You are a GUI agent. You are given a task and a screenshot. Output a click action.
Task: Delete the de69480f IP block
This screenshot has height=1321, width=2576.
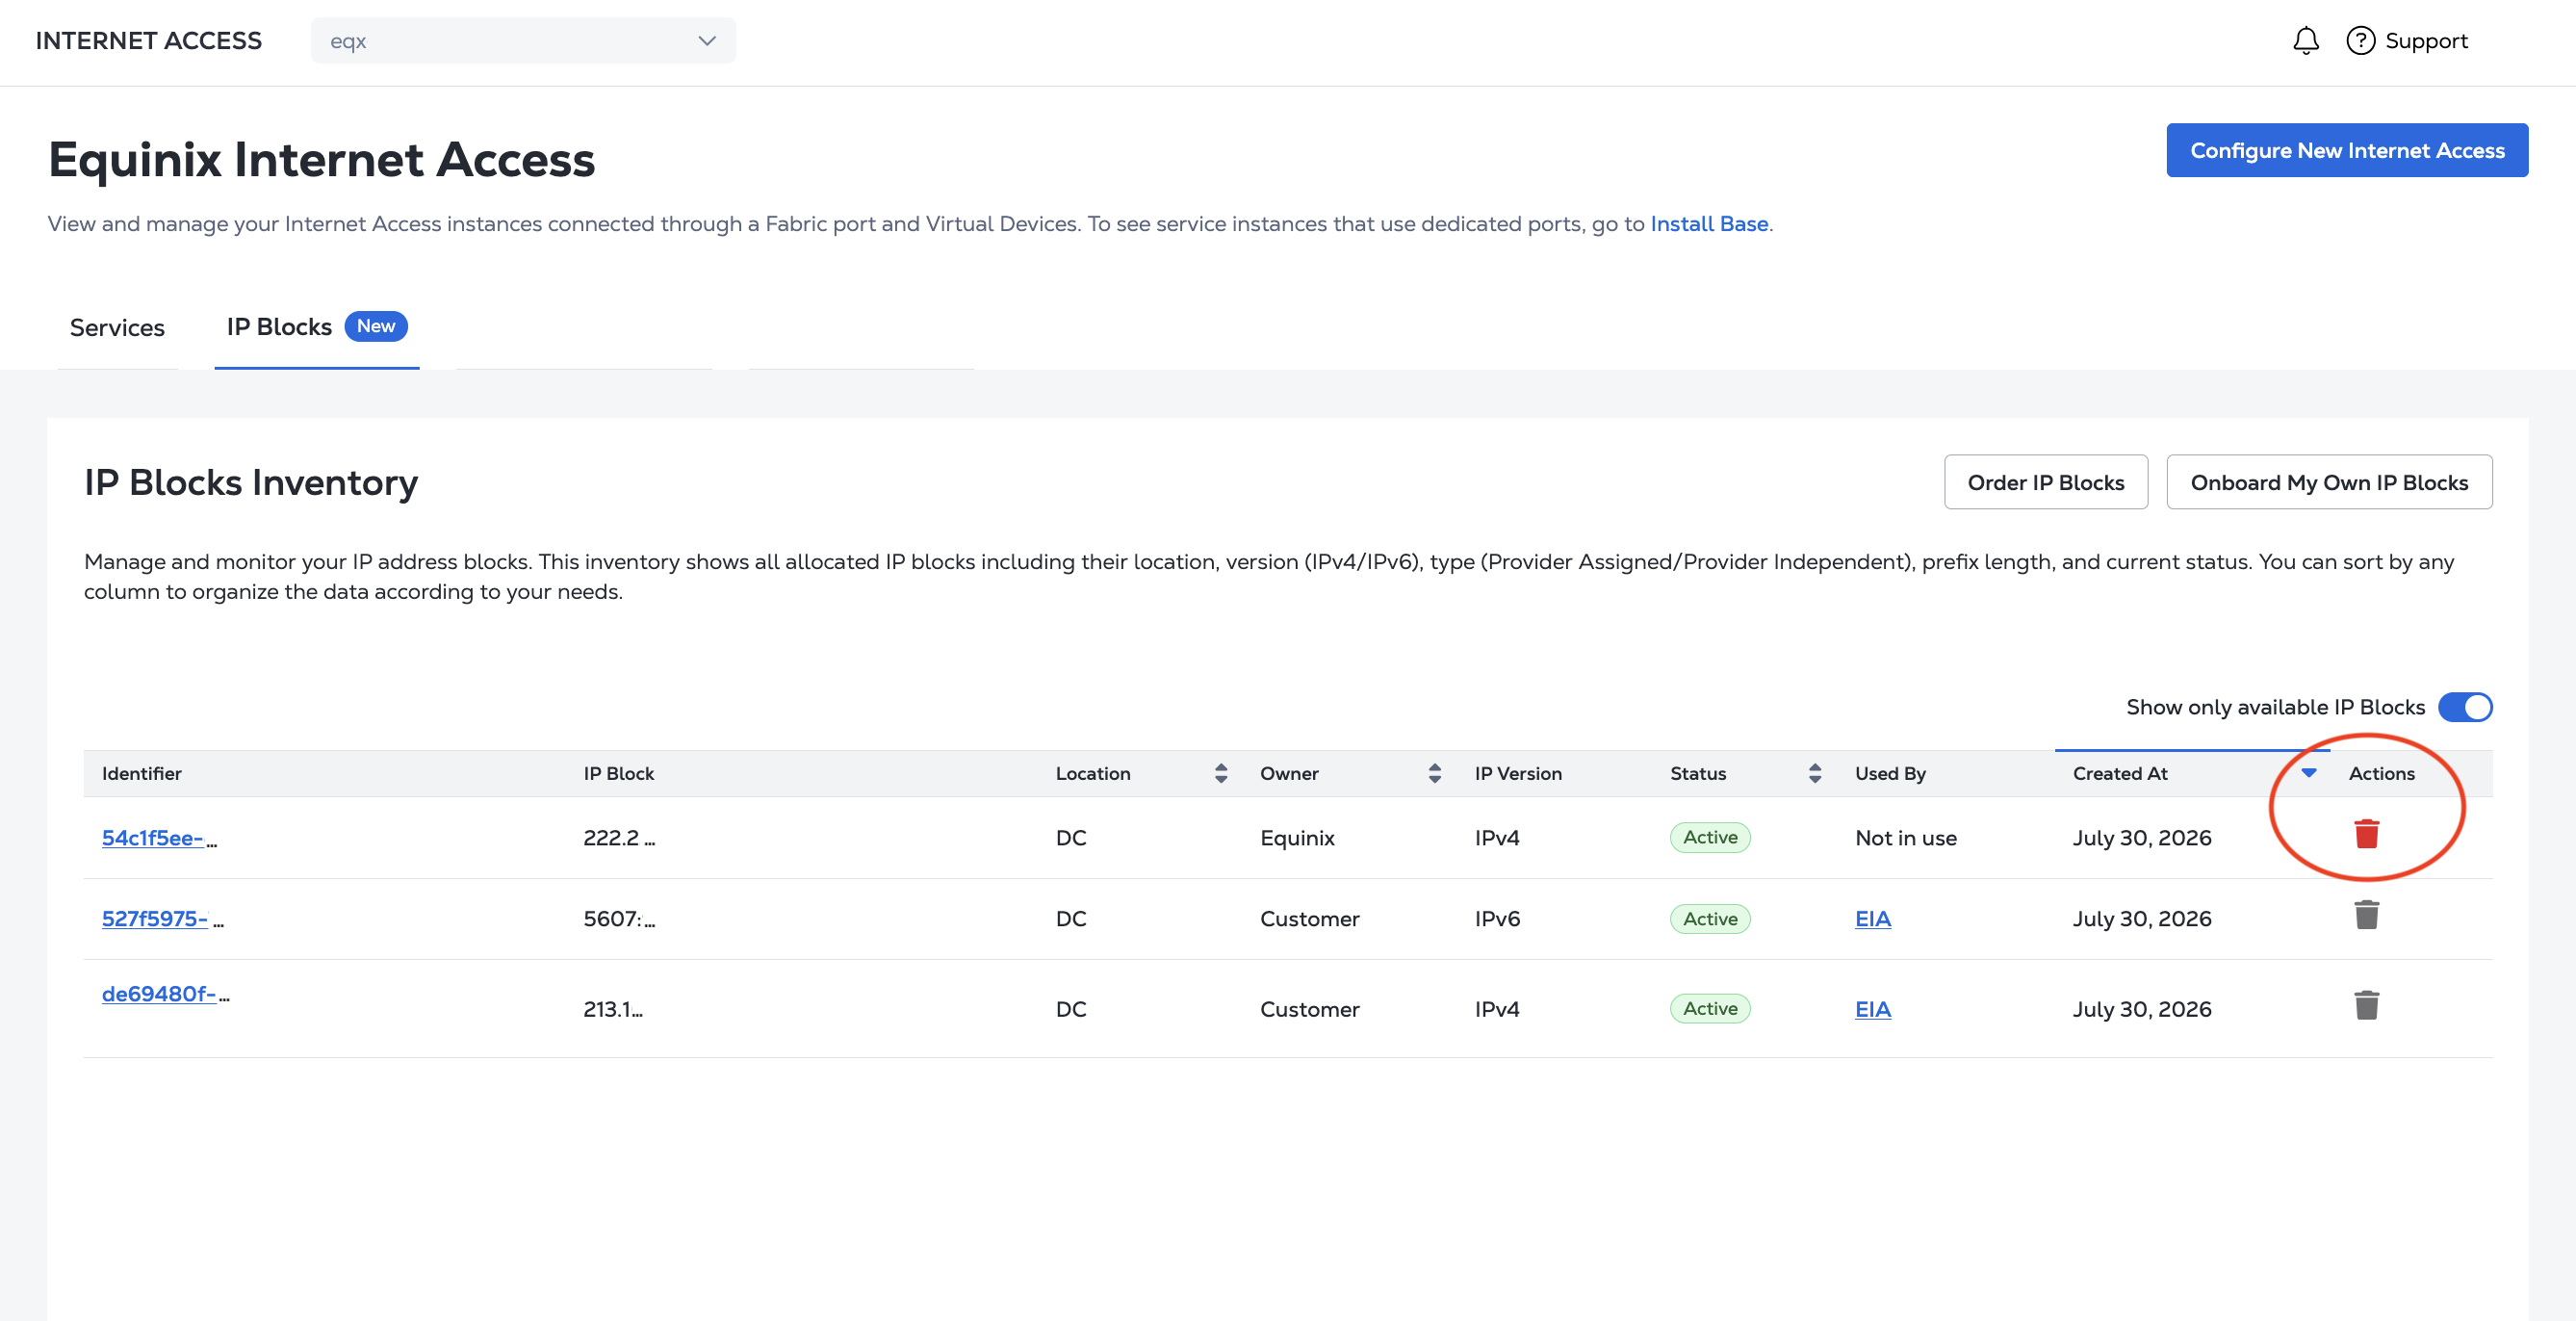2366,1005
